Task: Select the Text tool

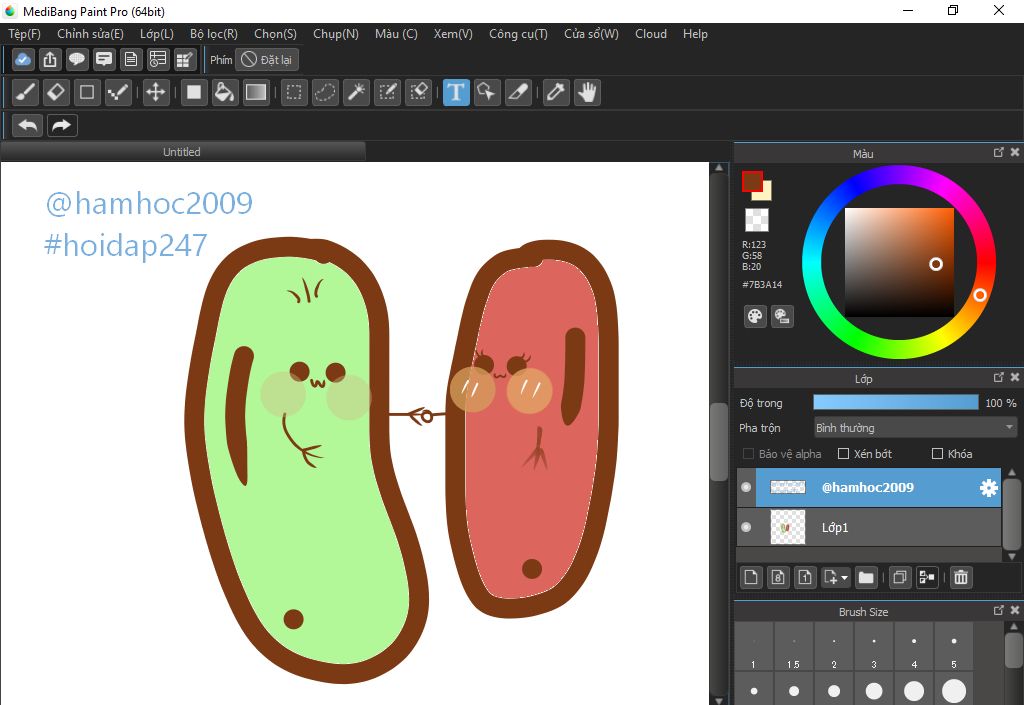Action: [456, 93]
